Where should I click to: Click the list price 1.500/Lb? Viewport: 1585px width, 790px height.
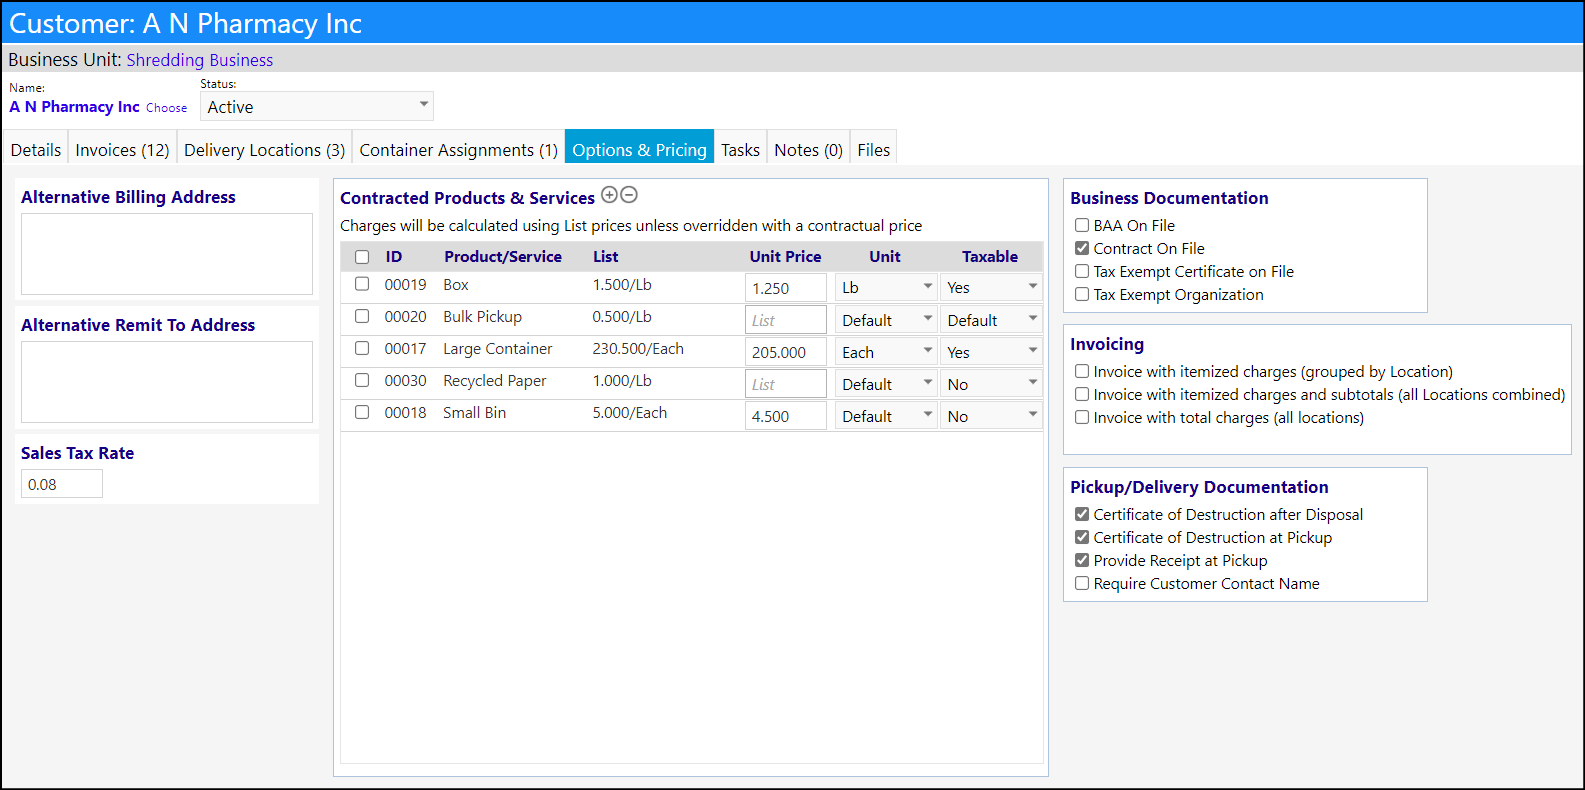point(622,285)
